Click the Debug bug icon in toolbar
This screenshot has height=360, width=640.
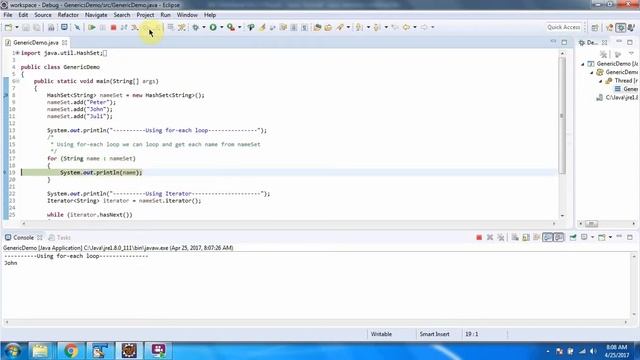click(x=196, y=27)
